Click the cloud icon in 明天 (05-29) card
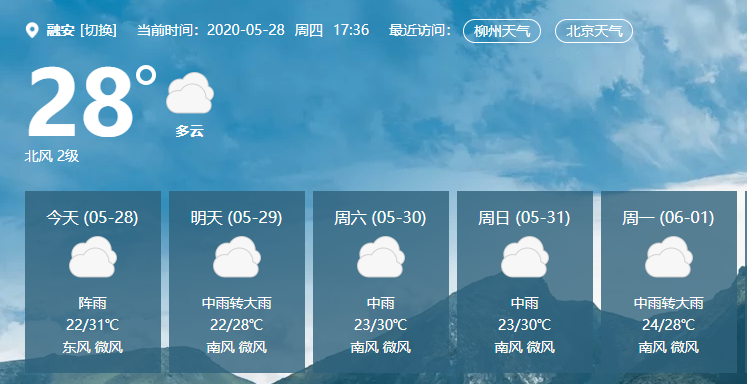Screen dimensions: 747x384 pos(237,257)
